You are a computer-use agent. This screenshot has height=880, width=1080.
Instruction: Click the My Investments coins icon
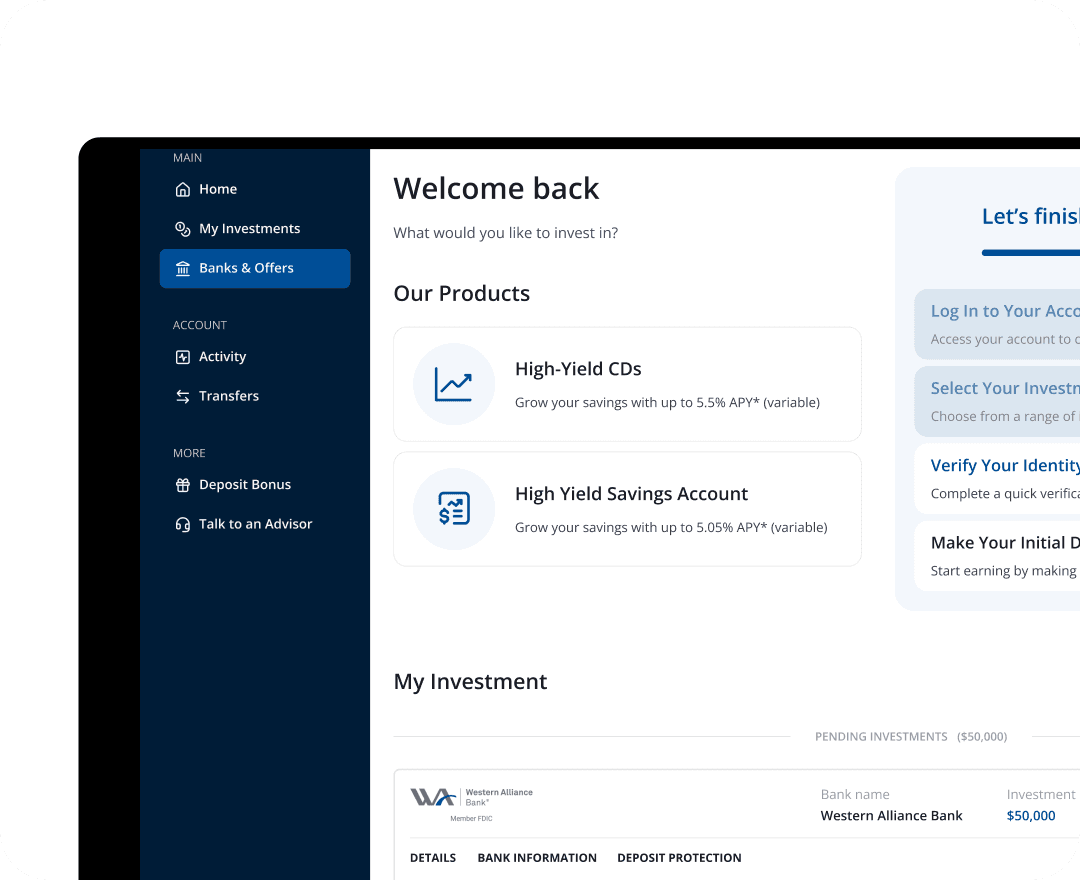pyautogui.click(x=182, y=229)
